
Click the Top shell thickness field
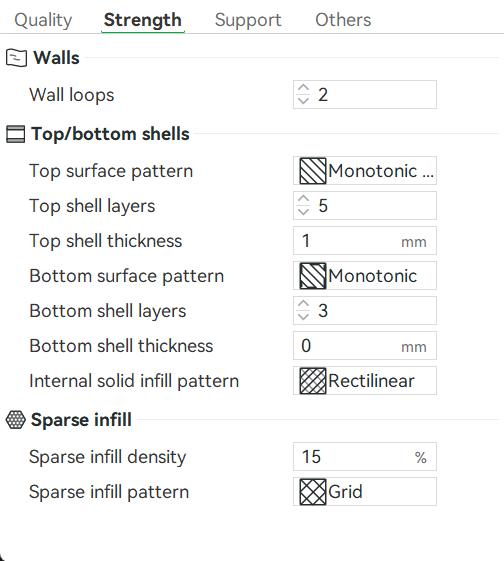pos(365,240)
